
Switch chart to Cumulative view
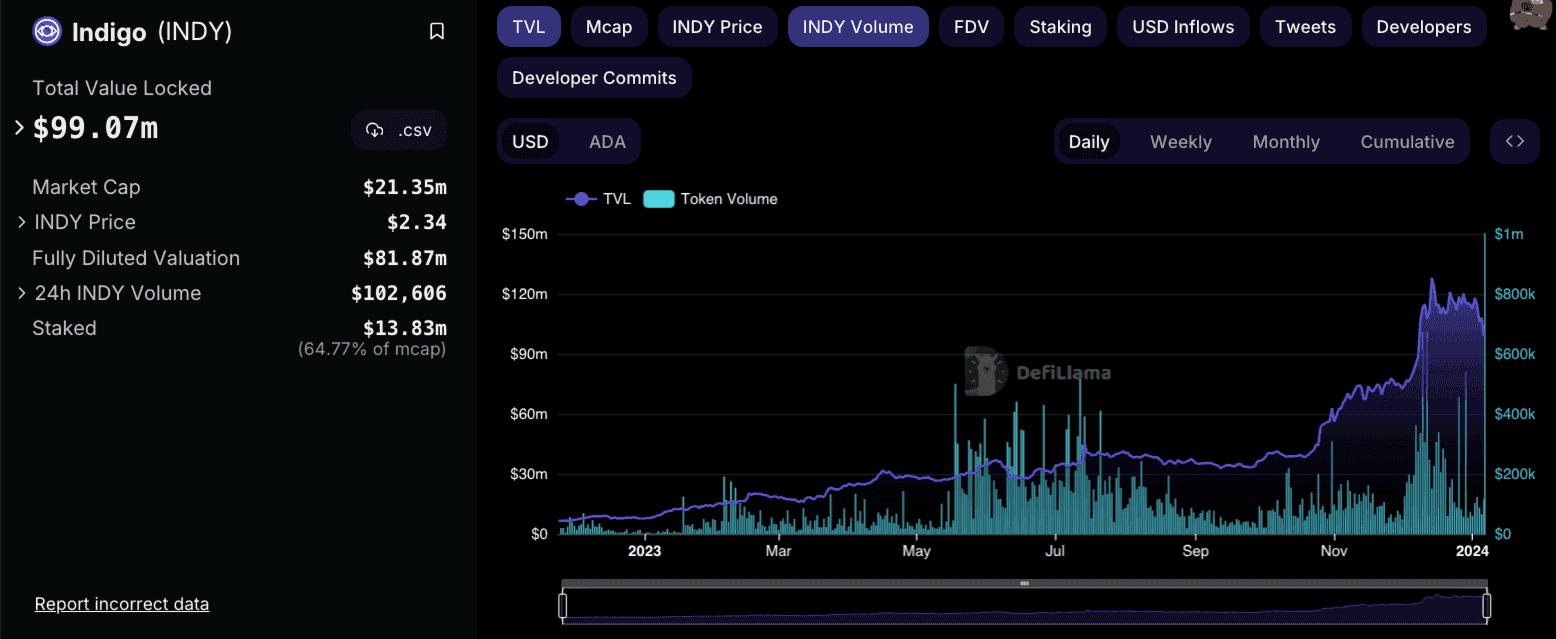tap(1406, 142)
